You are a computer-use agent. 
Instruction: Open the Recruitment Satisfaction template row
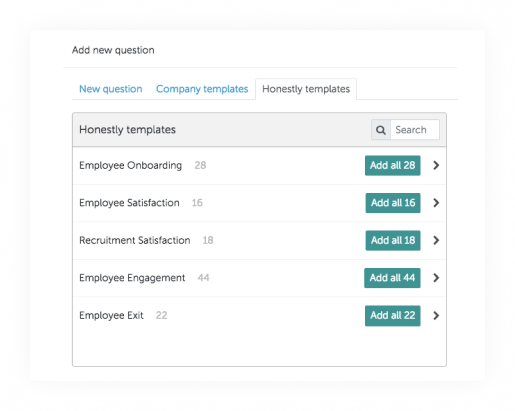click(x=259, y=240)
